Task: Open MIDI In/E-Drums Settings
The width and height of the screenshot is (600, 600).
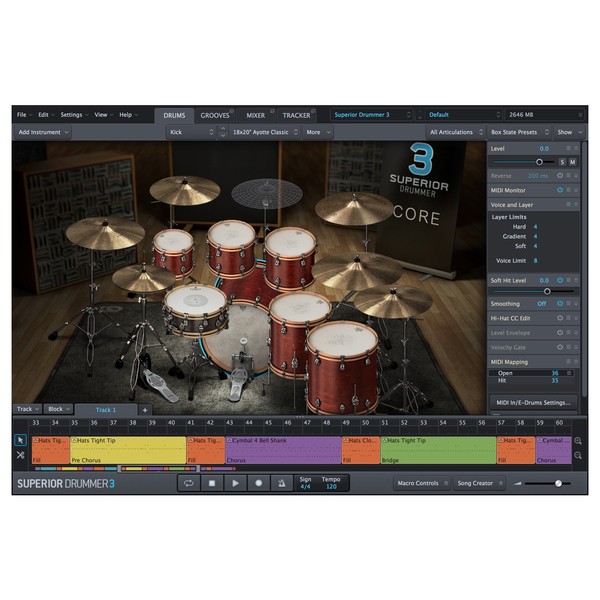Action: click(x=533, y=403)
